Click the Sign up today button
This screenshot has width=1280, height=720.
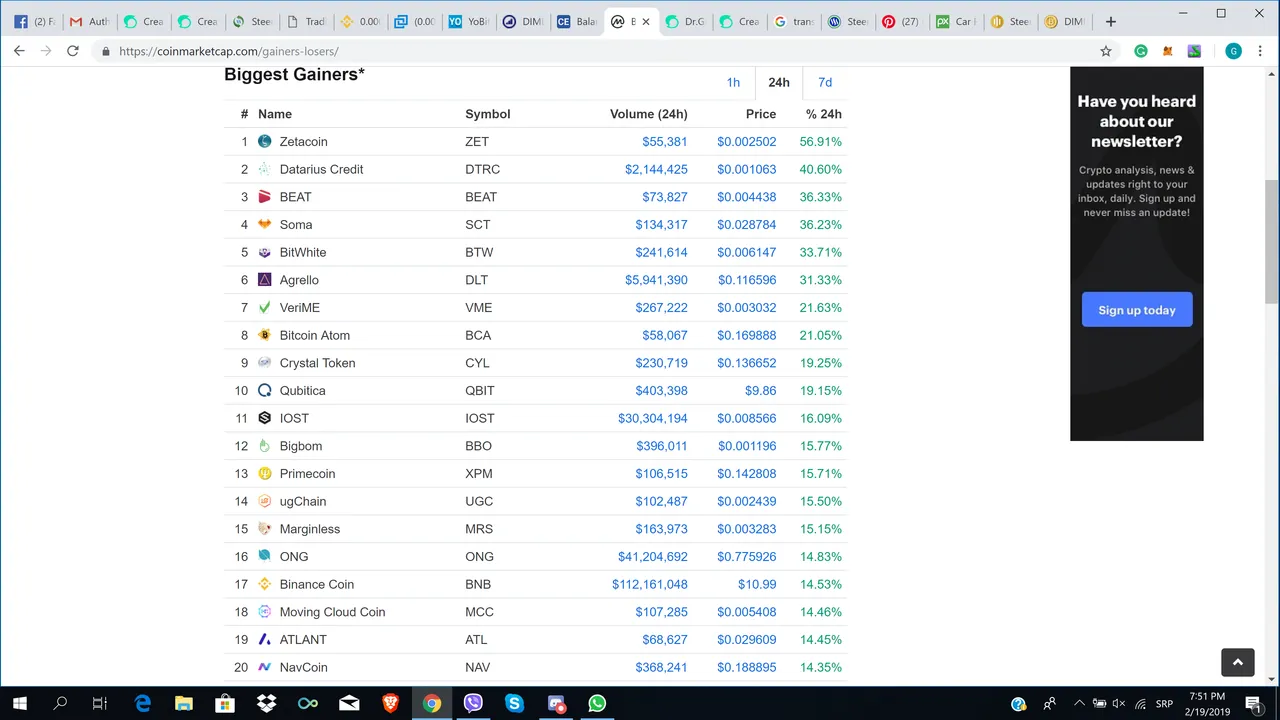point(1137,310)
